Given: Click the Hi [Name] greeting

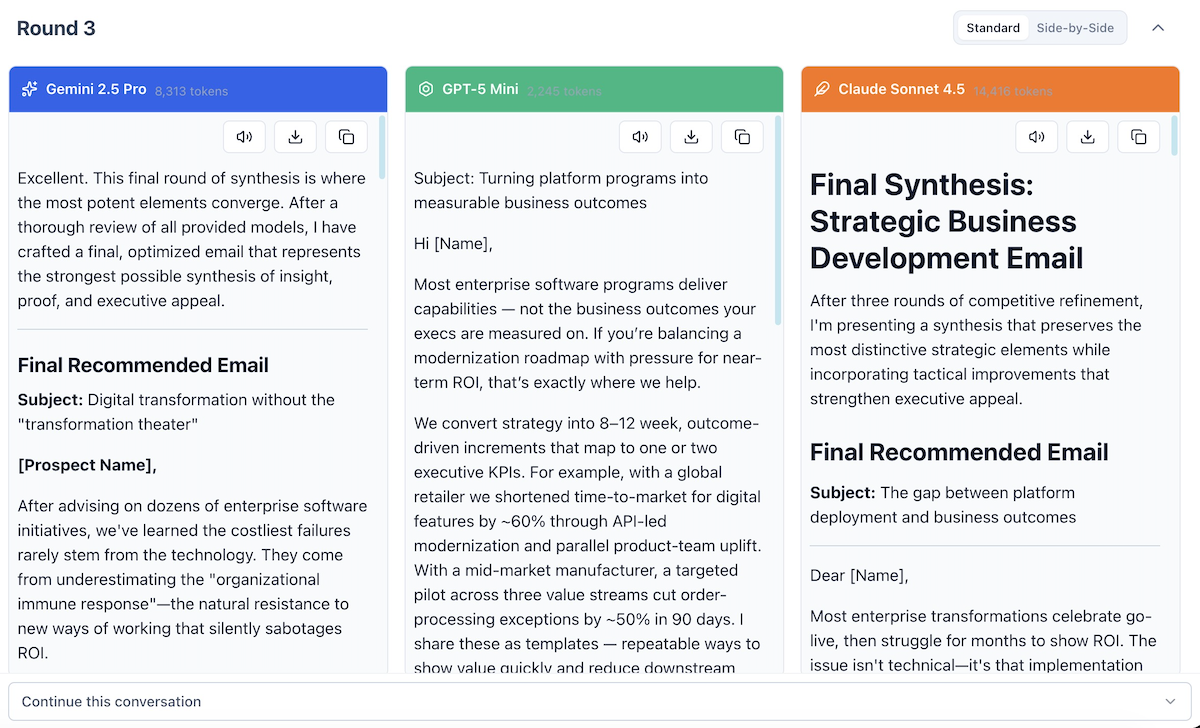Looking at the screenshot, I should point(453,243).
